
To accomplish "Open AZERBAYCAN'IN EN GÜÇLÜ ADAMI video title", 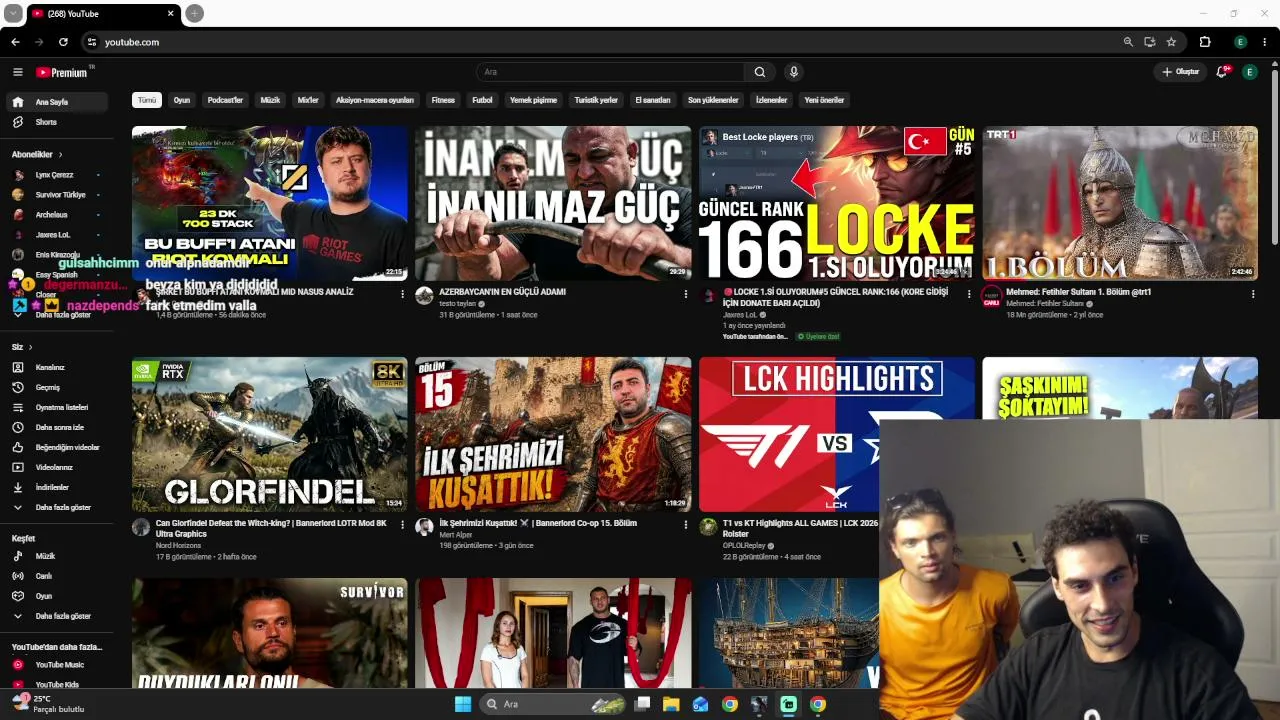I will pos(502,292).
